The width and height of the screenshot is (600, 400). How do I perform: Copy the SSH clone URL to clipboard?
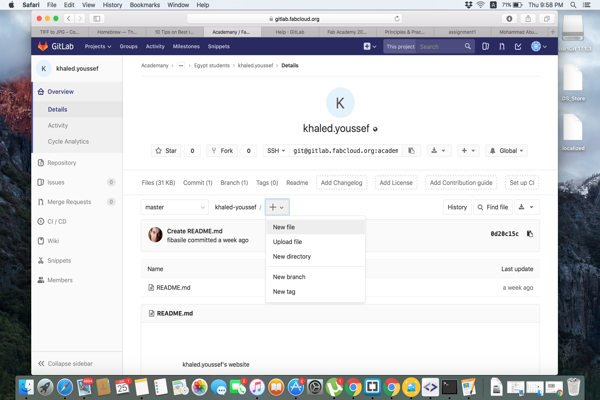click(411, 151)
